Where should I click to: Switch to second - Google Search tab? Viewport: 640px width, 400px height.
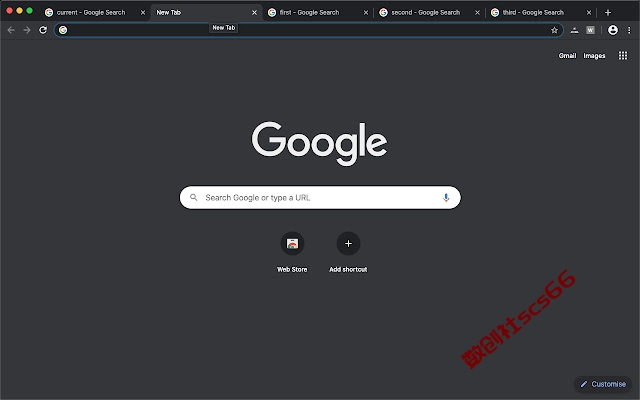tap(429, 13)
